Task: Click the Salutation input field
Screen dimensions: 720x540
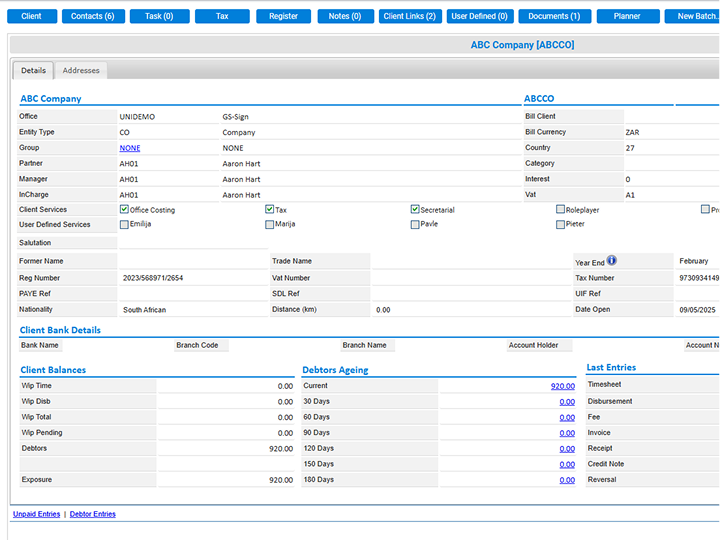Action: click(x=193, y=242)
